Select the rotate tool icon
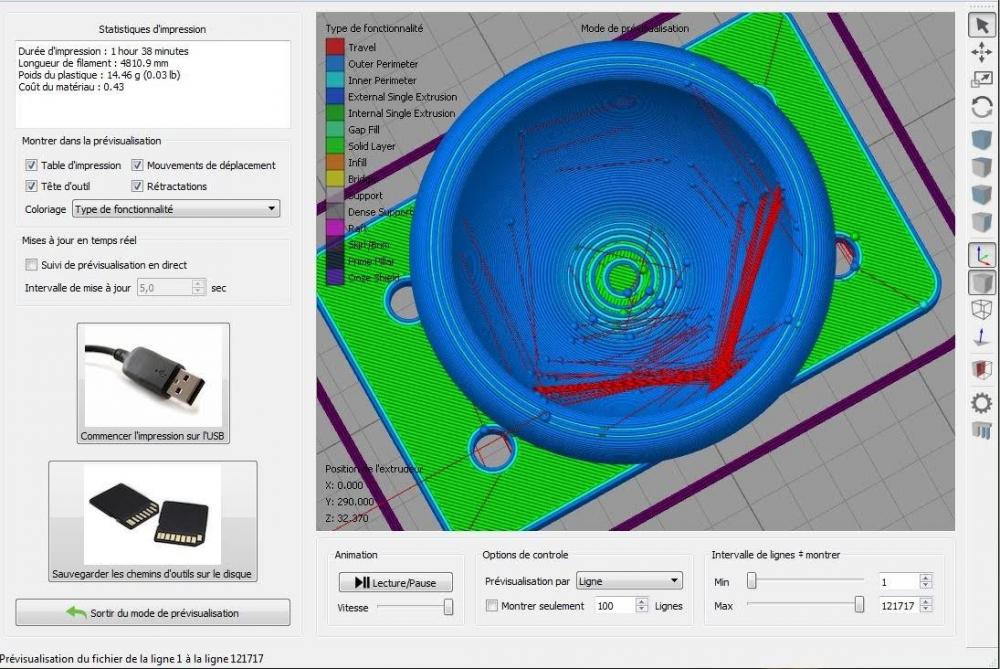The height and width of the screenshot is (669, 1000). (x=982, y=107)
